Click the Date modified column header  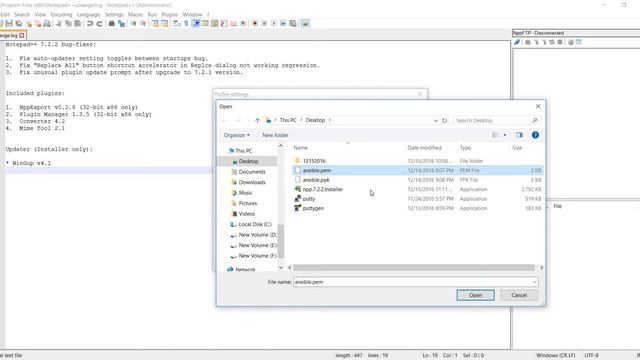[x=424, y=148]
